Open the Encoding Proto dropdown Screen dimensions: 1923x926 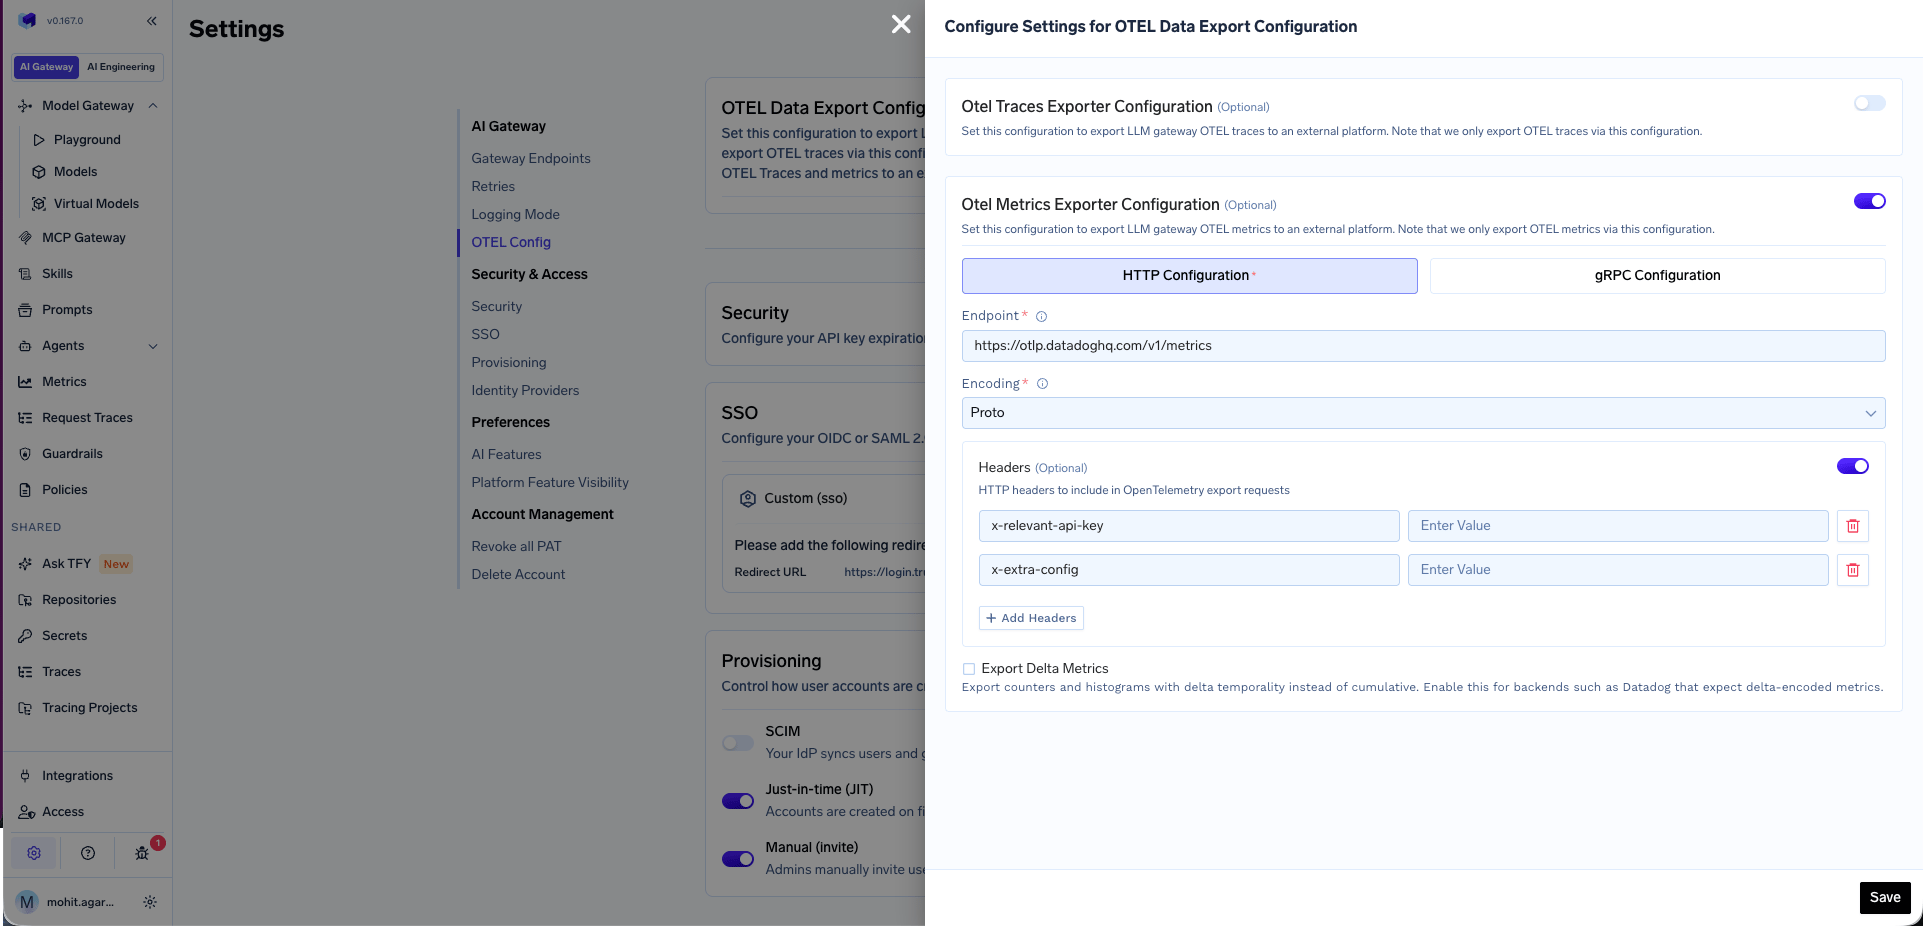coord(1423,413)
